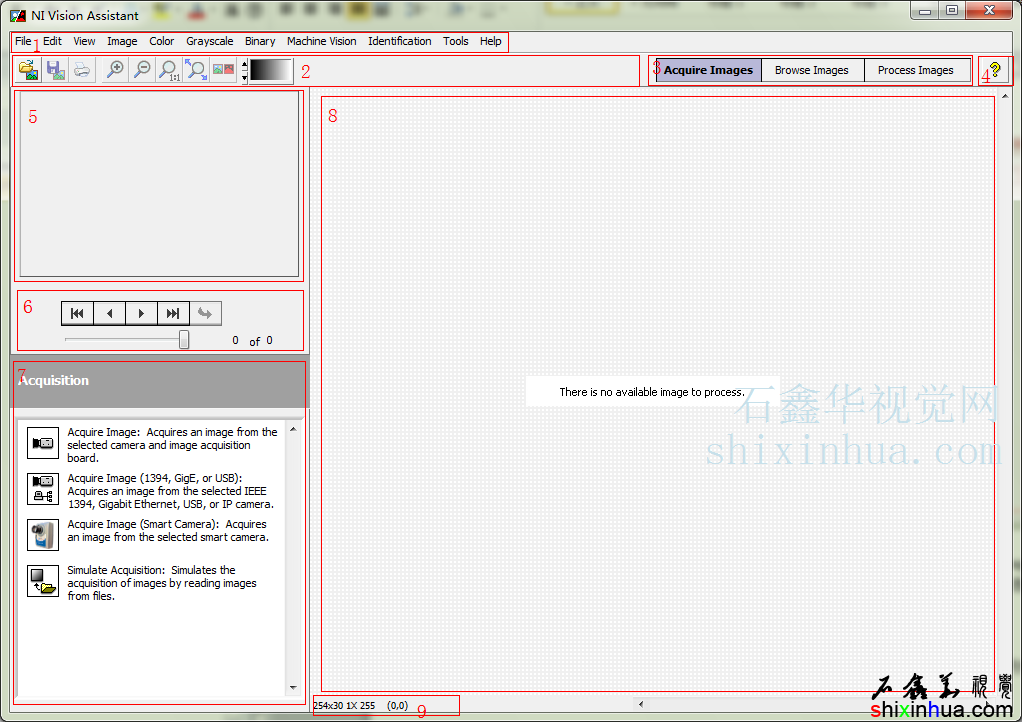This screenshot has width=1022, height=722.
Task: Select the Acquire Images mode button
Action: coord(708,70)
